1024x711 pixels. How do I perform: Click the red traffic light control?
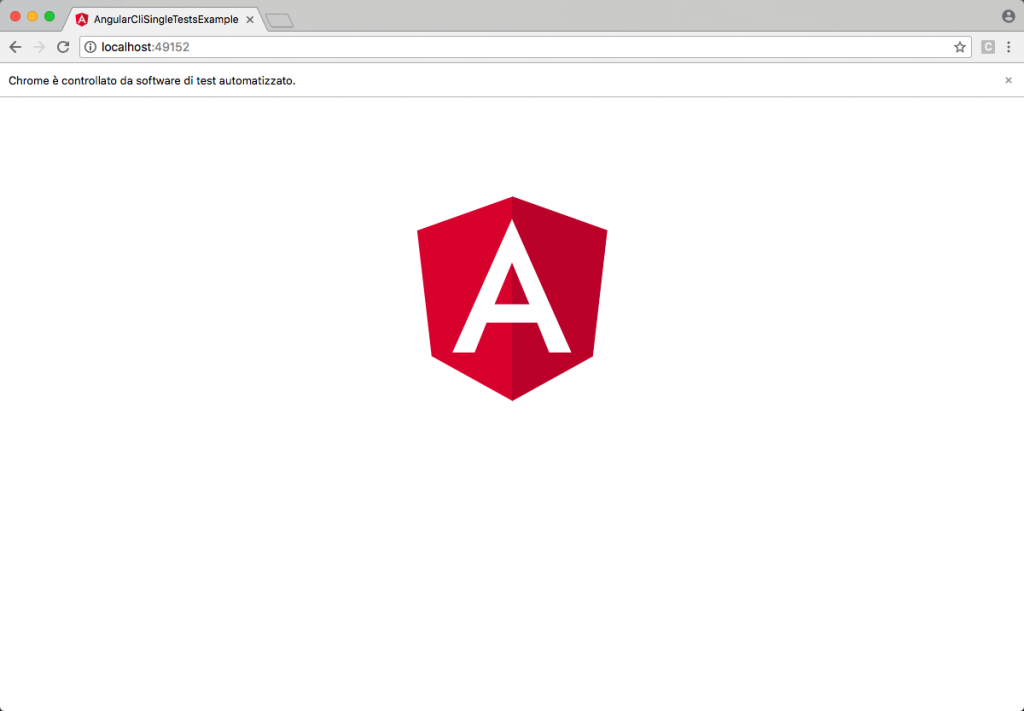(14, 16)
